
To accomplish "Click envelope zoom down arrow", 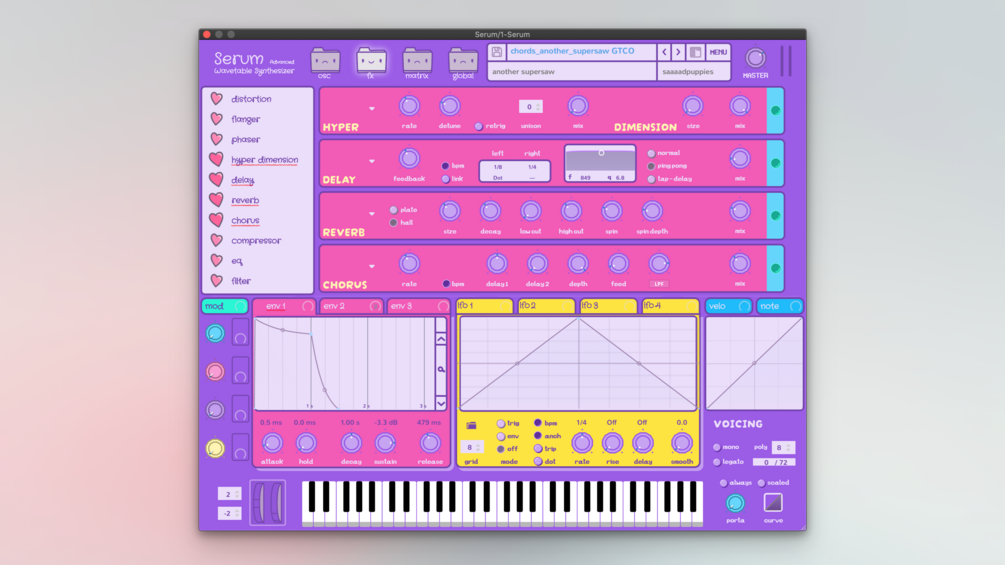I will pos(441,402).
